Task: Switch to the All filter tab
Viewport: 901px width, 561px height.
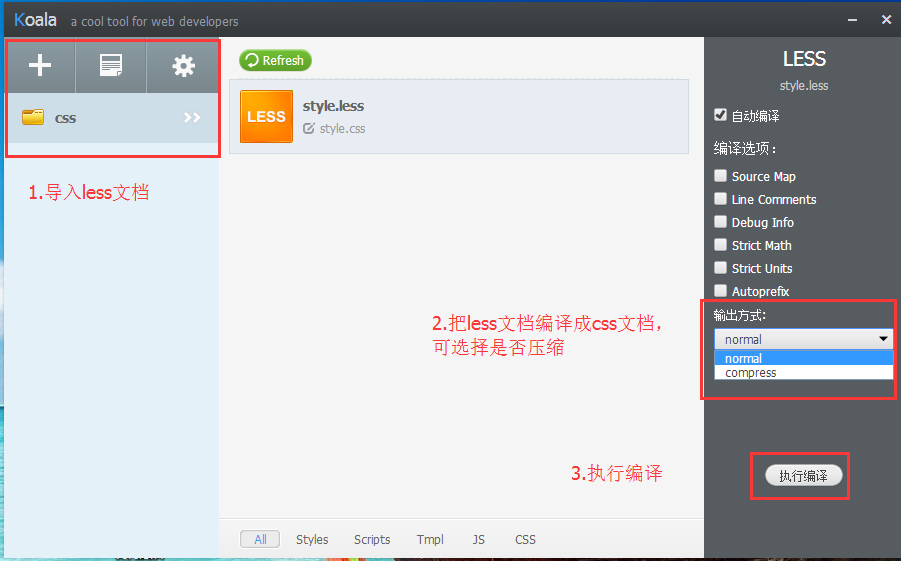Action: pyautogui.click(x=260, y=539)
